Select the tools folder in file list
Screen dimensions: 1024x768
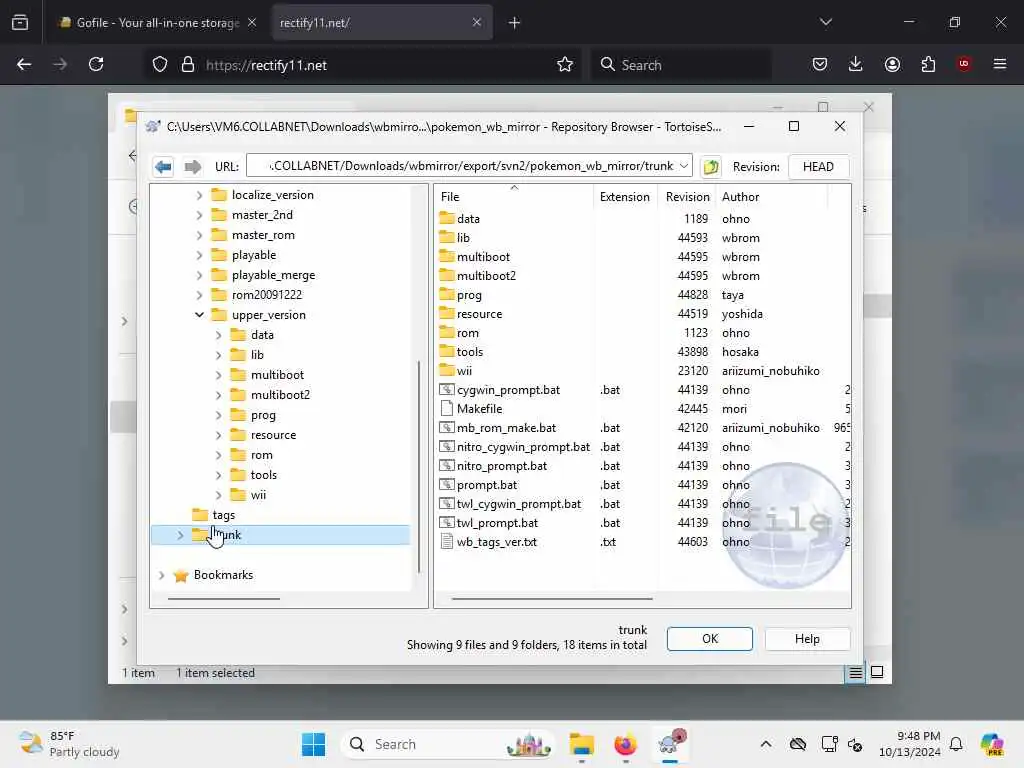click(470, 351)
